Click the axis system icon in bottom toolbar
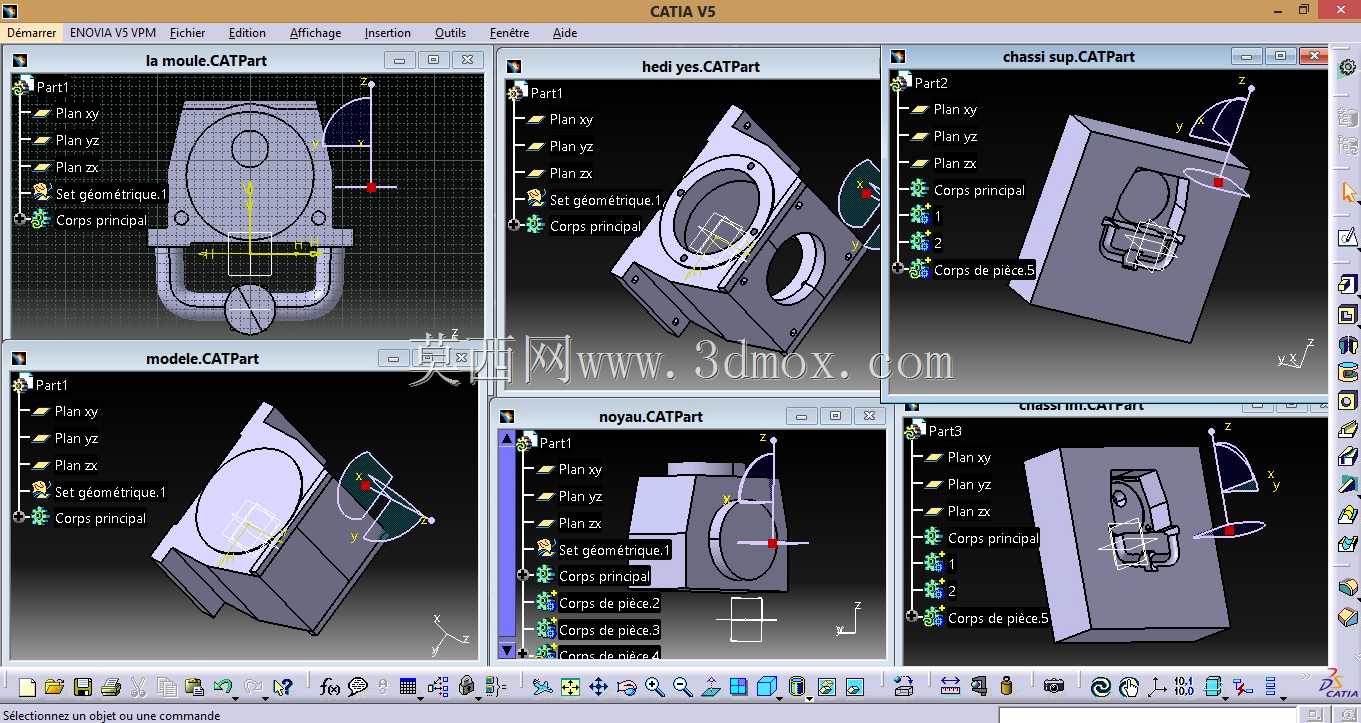 [x=1157, y=687]
